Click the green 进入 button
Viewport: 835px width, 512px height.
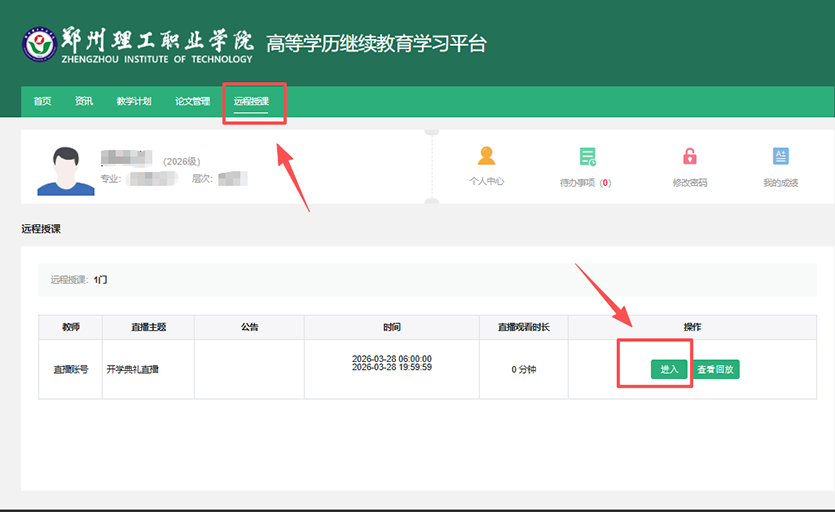[669, 369]
